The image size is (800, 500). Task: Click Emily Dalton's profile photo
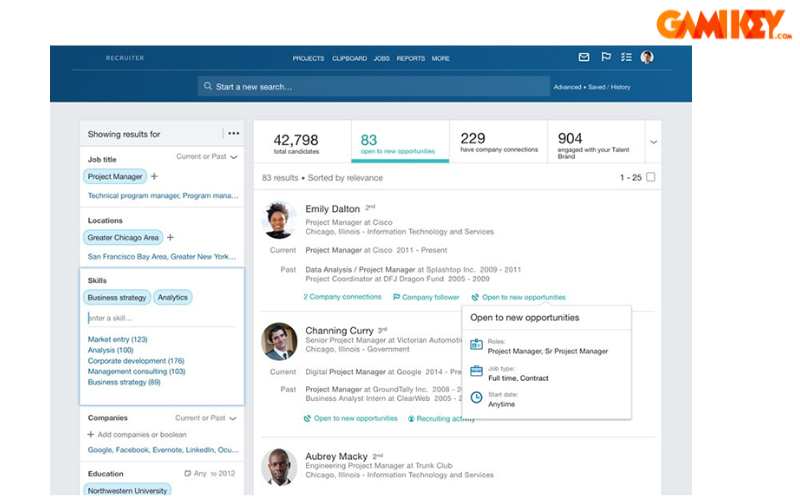pyautogui.click(x=279, y=220)
